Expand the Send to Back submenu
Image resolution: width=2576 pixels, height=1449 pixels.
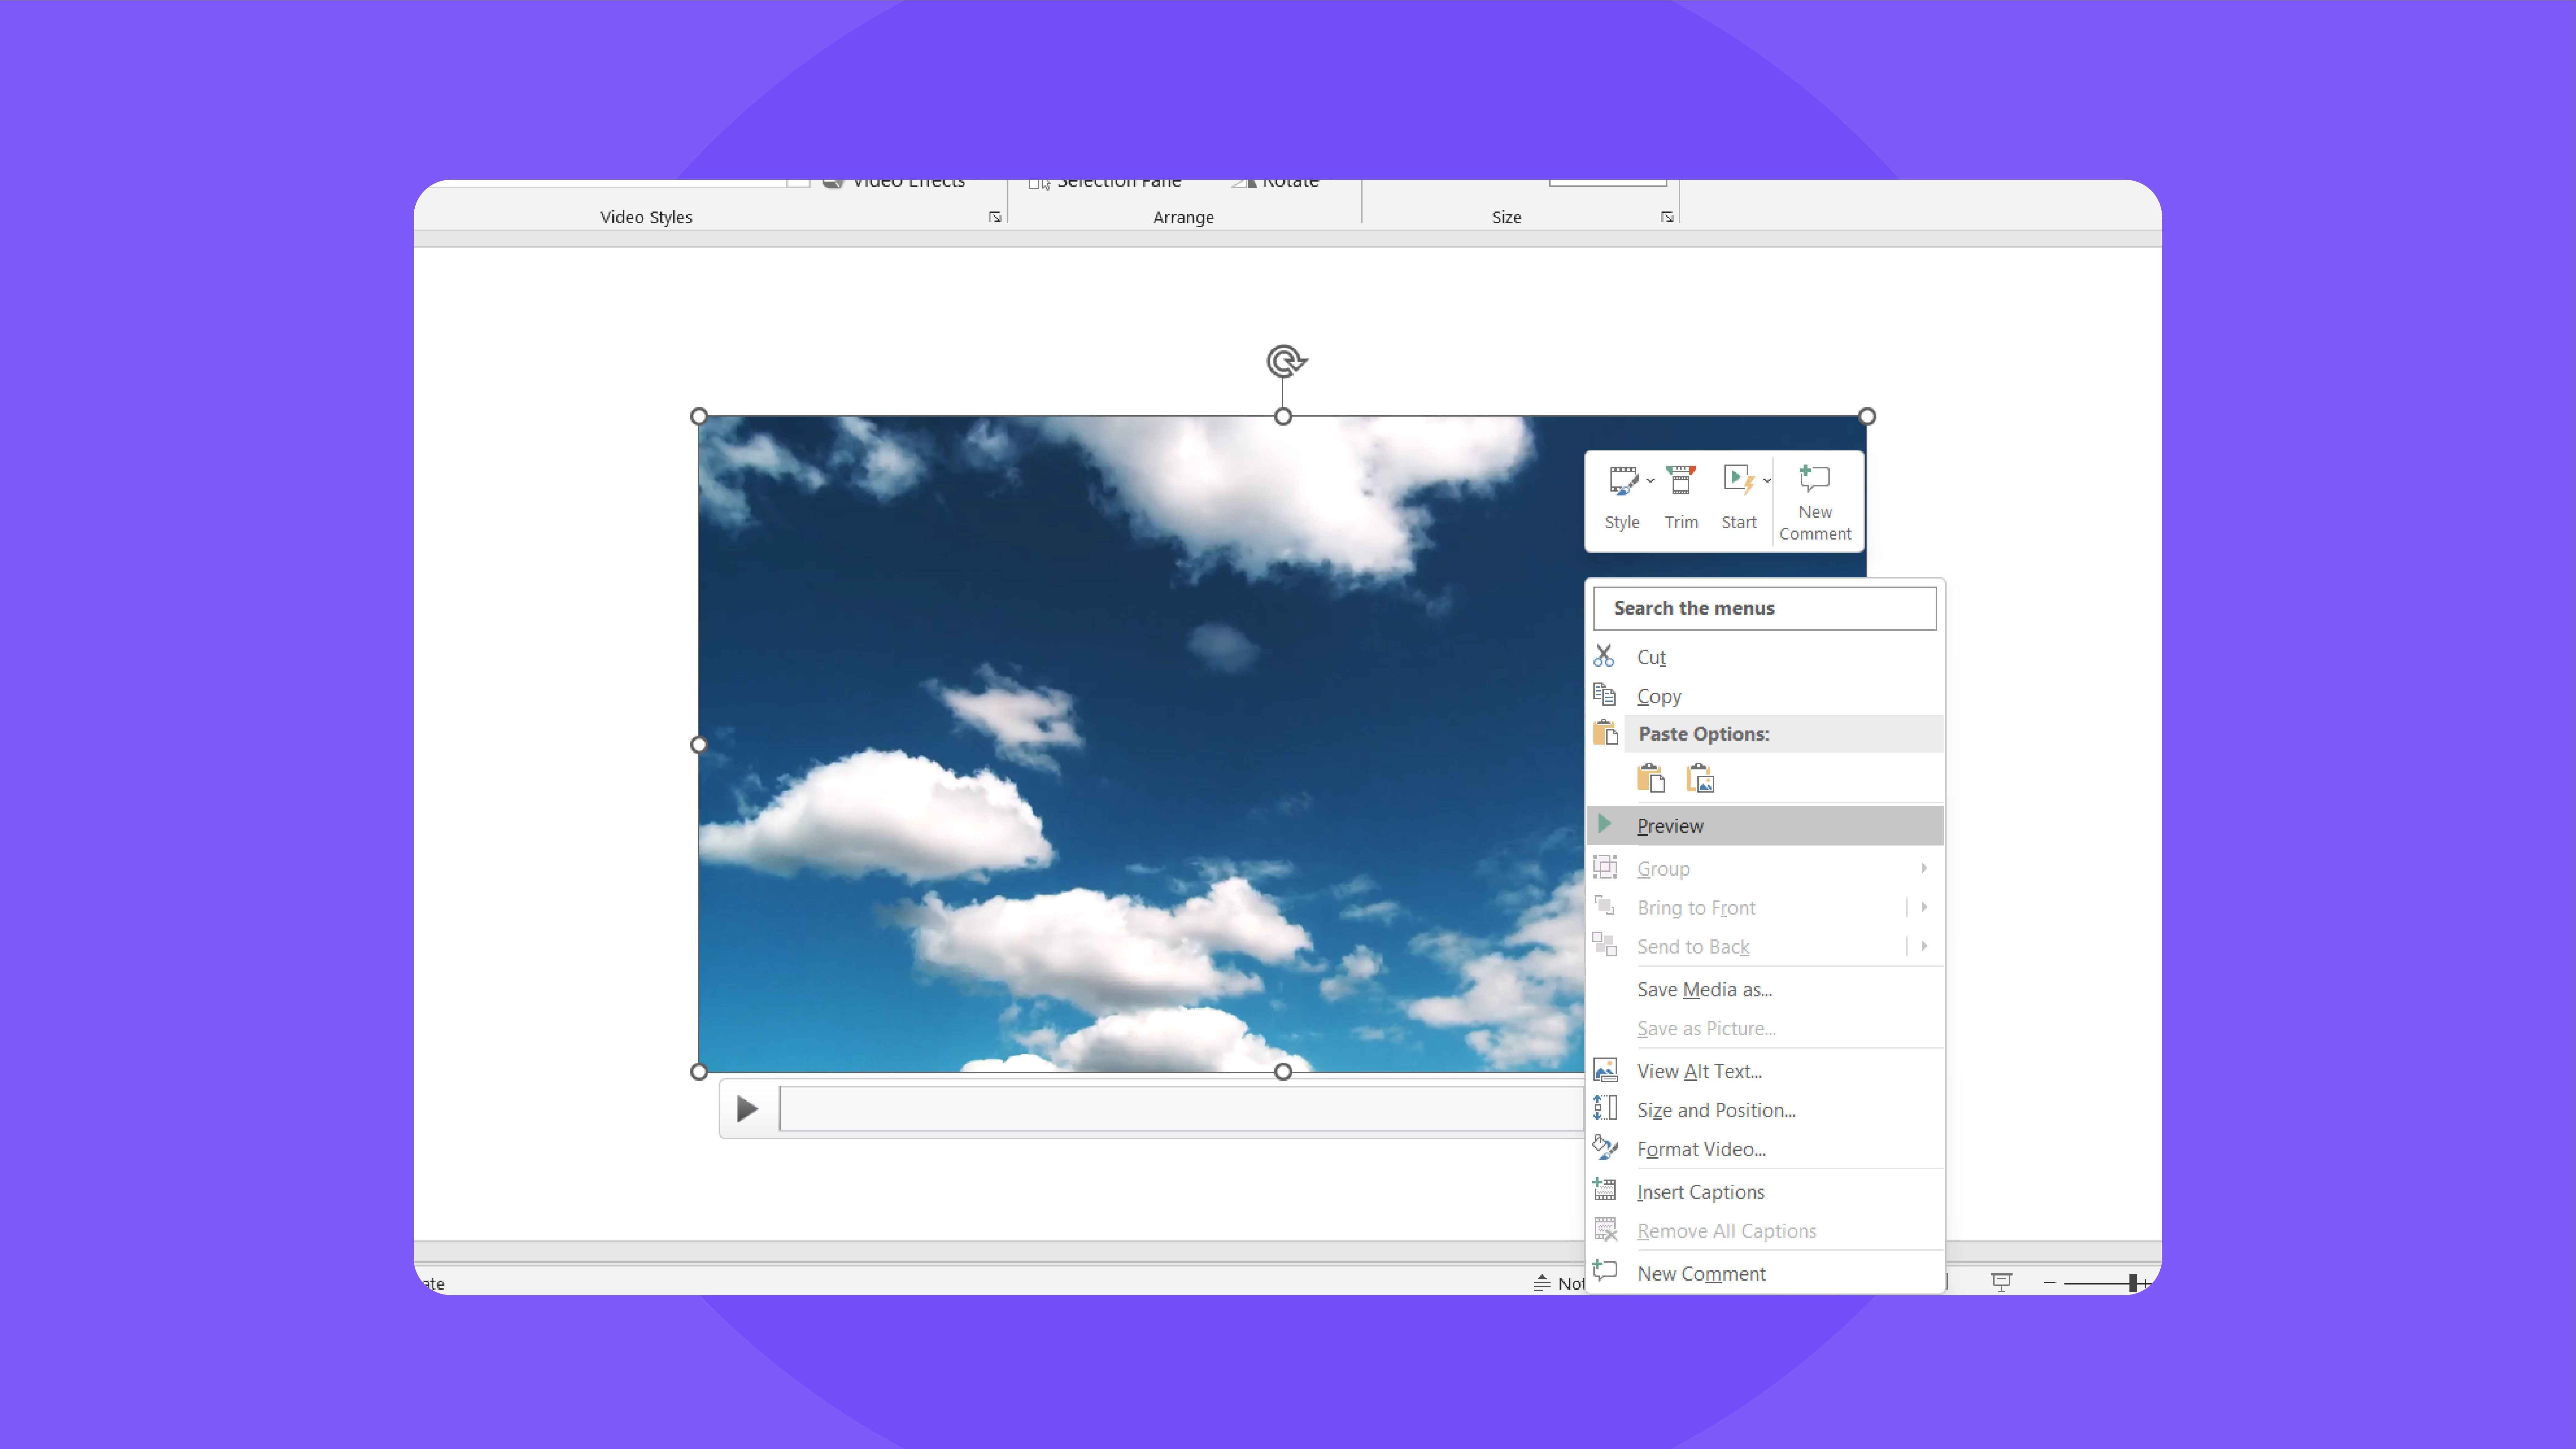tap(1923, 945)
